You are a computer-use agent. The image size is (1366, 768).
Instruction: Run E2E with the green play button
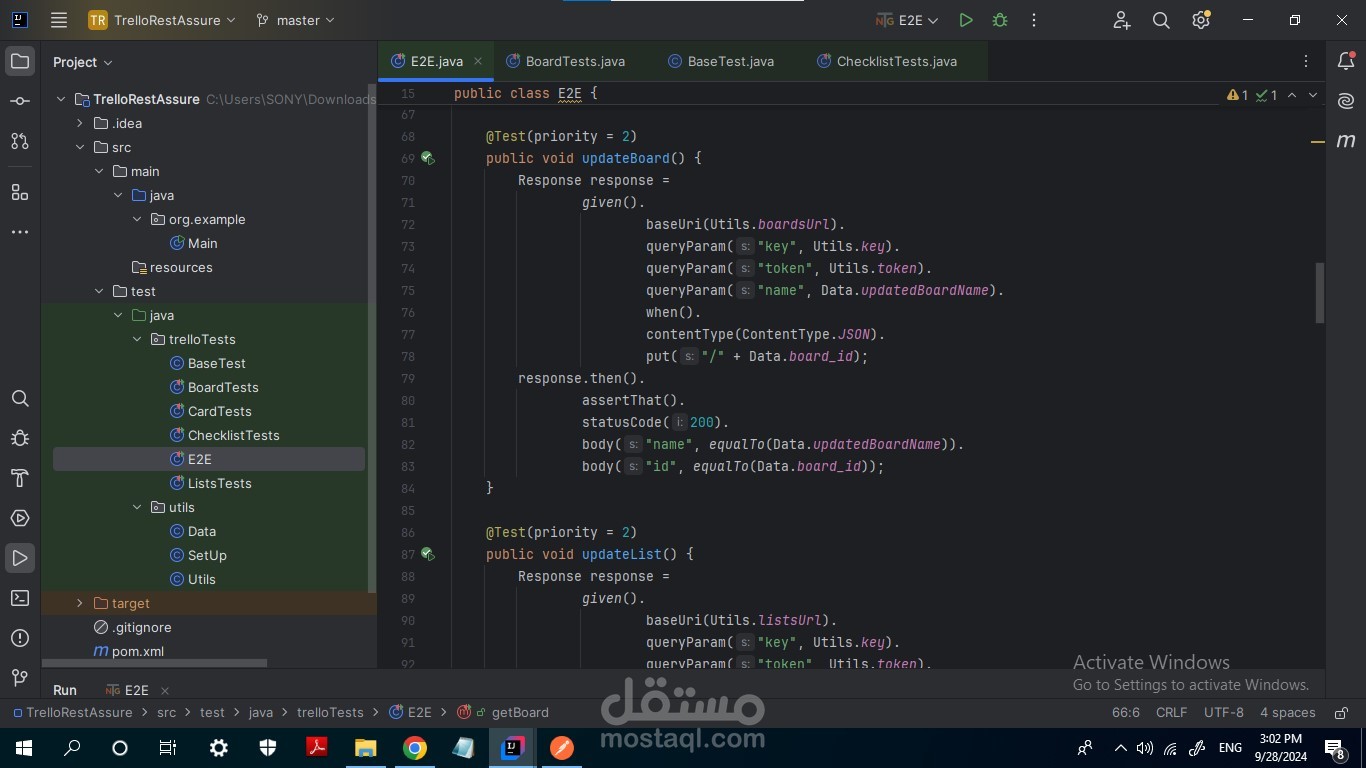coord(965,20)
